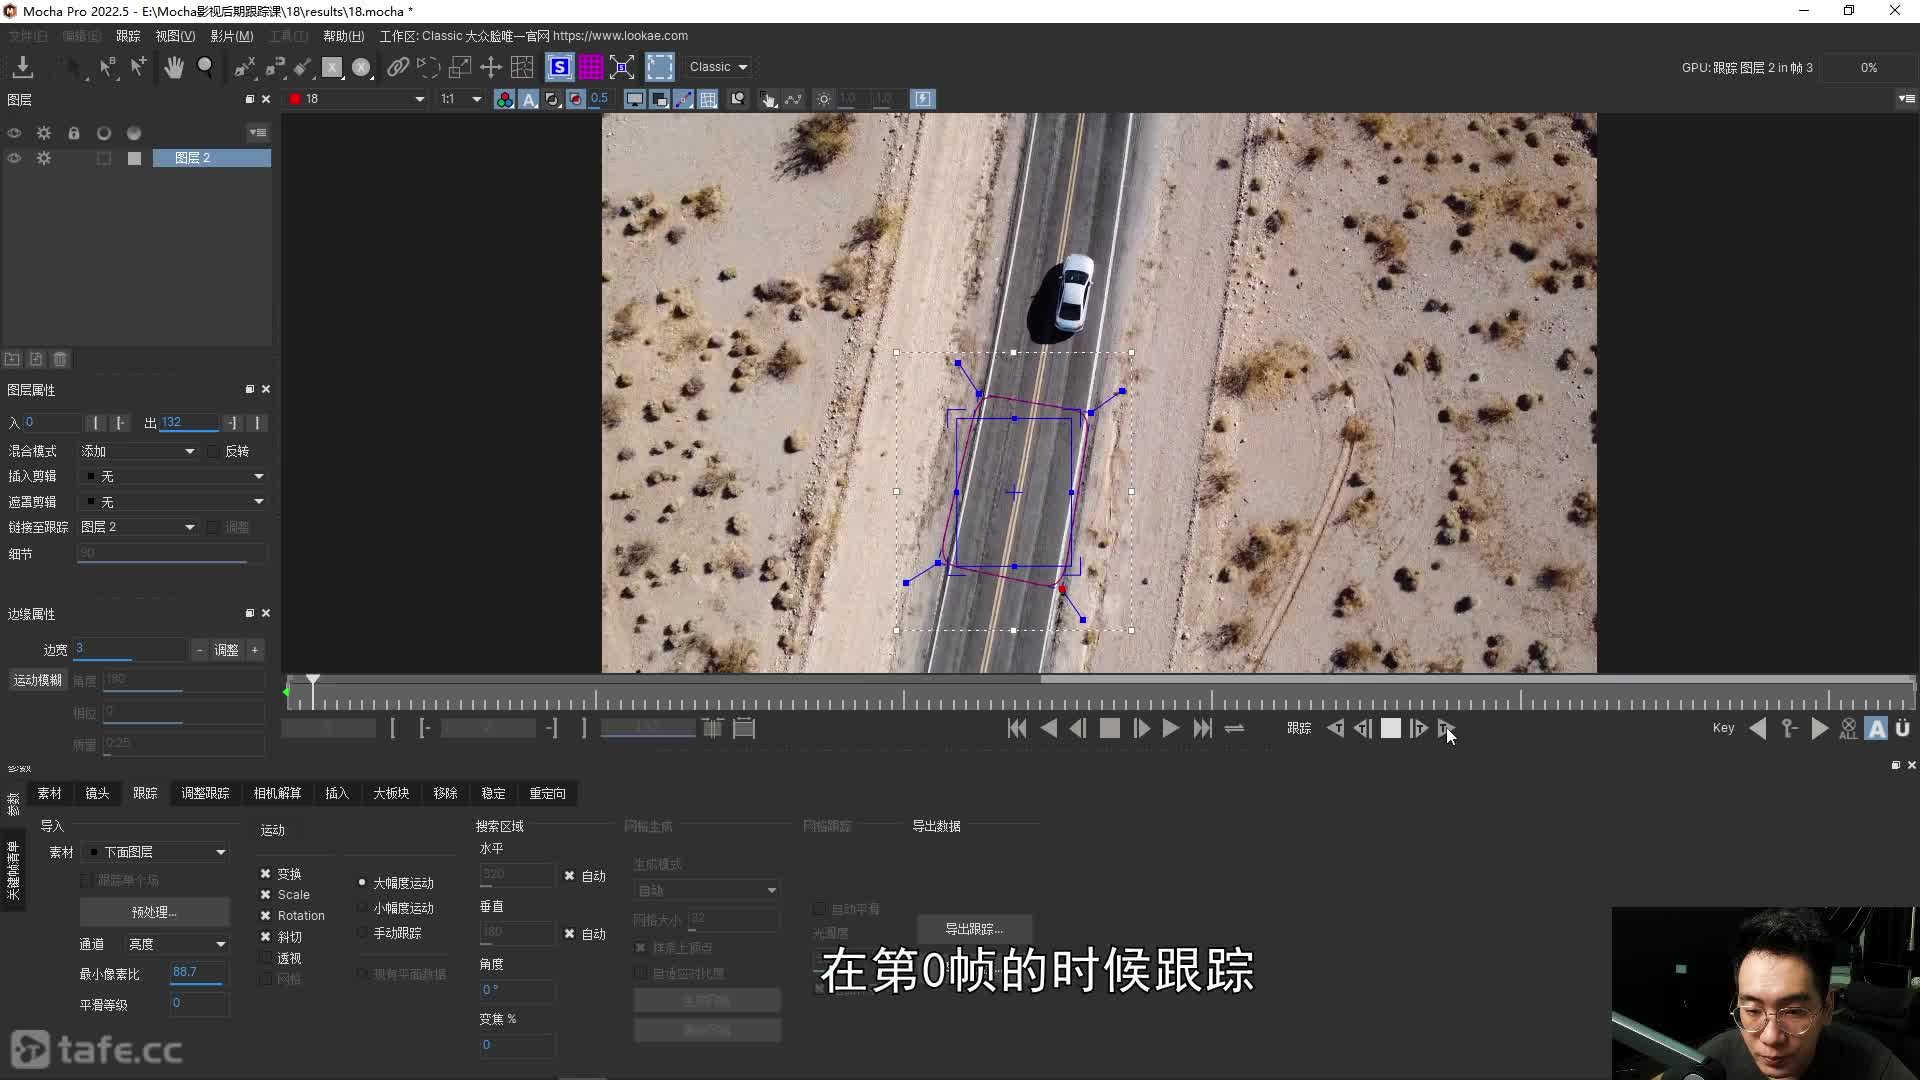Select the Hand pan tool
Screen dimensions: 1920x1080
[174, 67]
